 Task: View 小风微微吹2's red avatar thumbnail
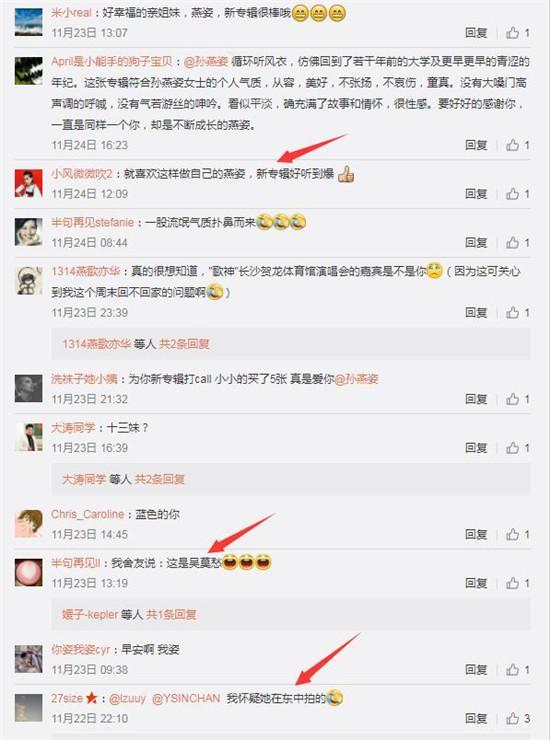pos(28,183)
